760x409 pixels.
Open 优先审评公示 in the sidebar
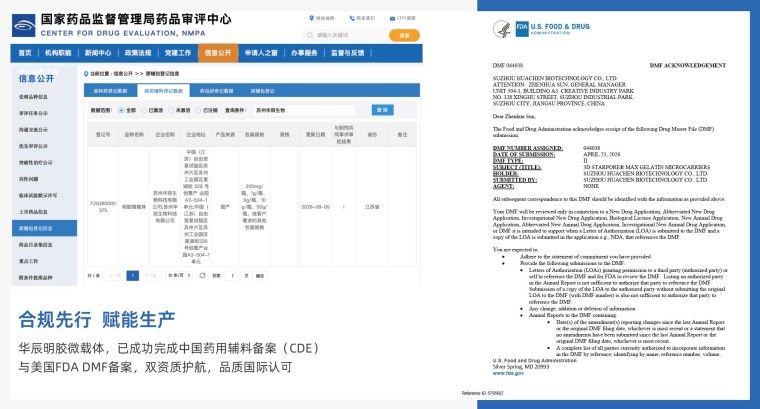point(33,146)
